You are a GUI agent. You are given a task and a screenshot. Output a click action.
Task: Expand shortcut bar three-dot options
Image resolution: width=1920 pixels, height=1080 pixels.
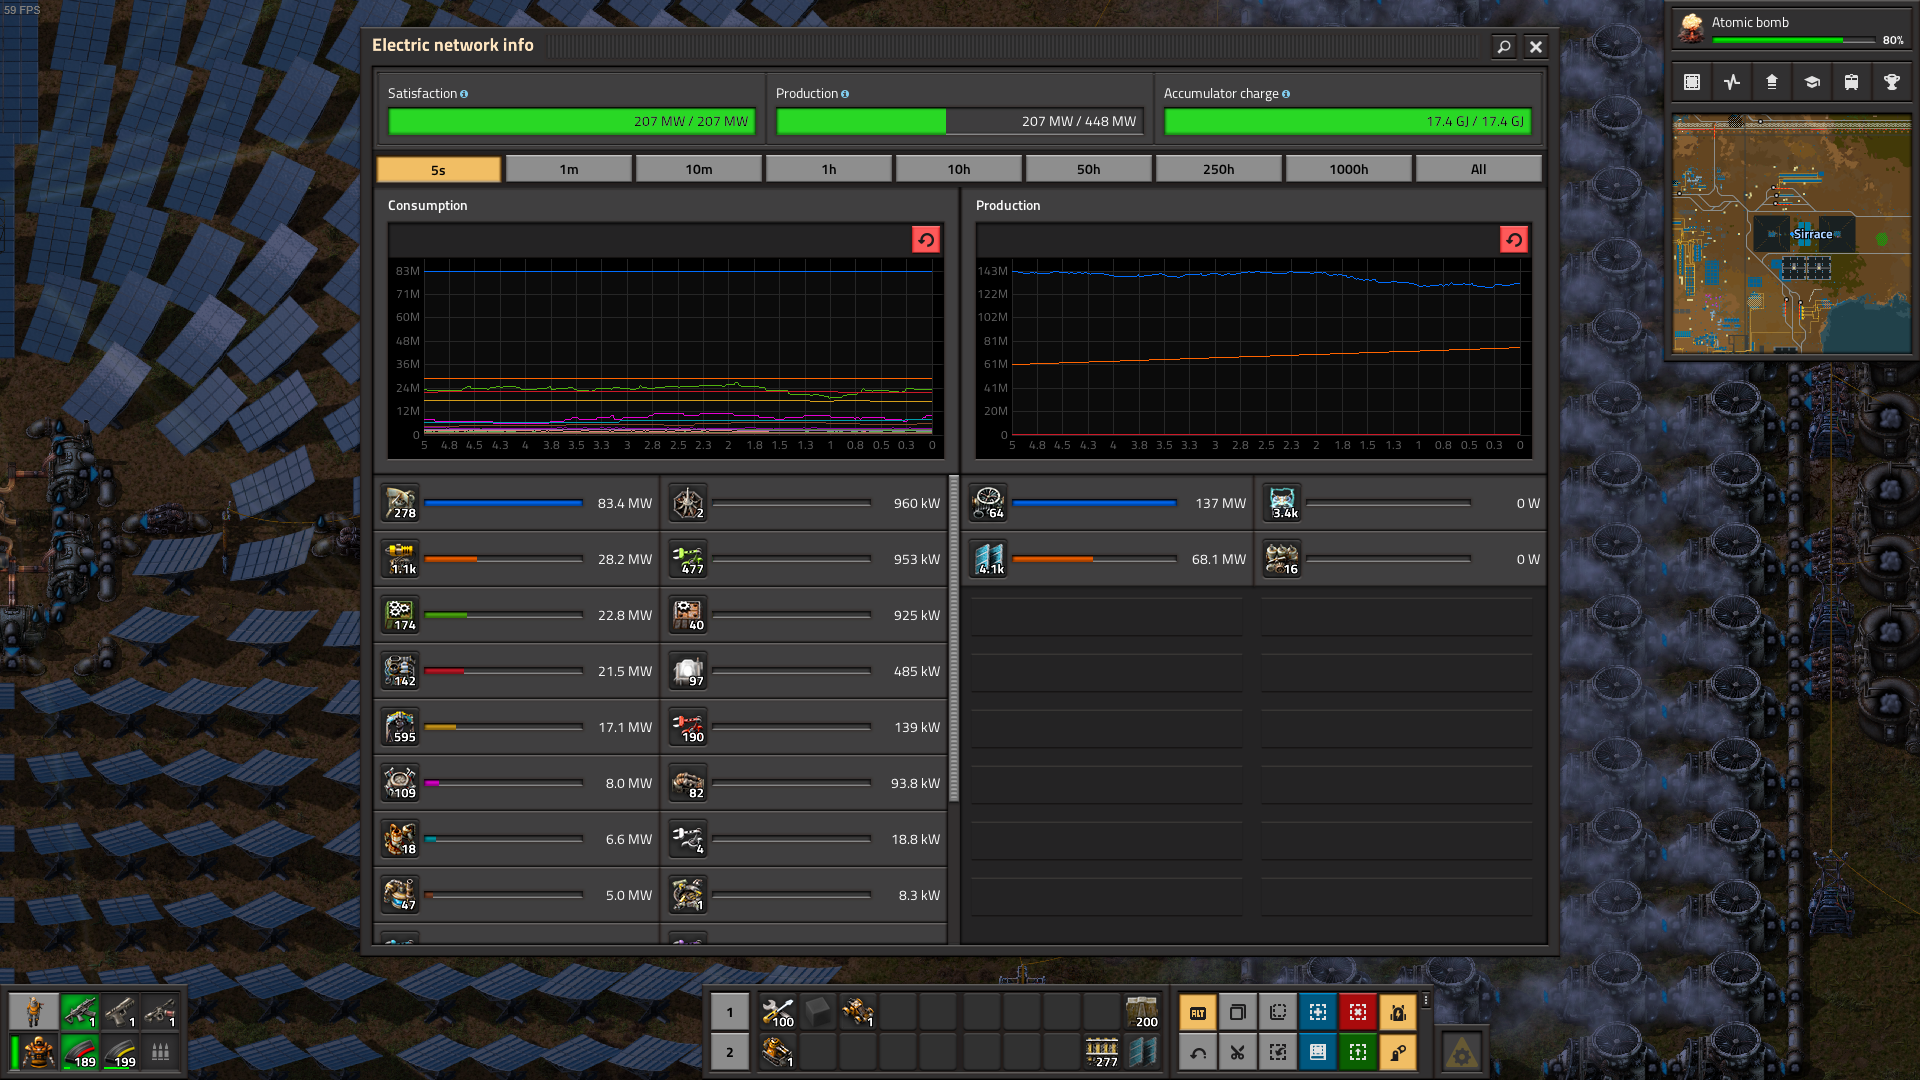coord(1426,1000)
